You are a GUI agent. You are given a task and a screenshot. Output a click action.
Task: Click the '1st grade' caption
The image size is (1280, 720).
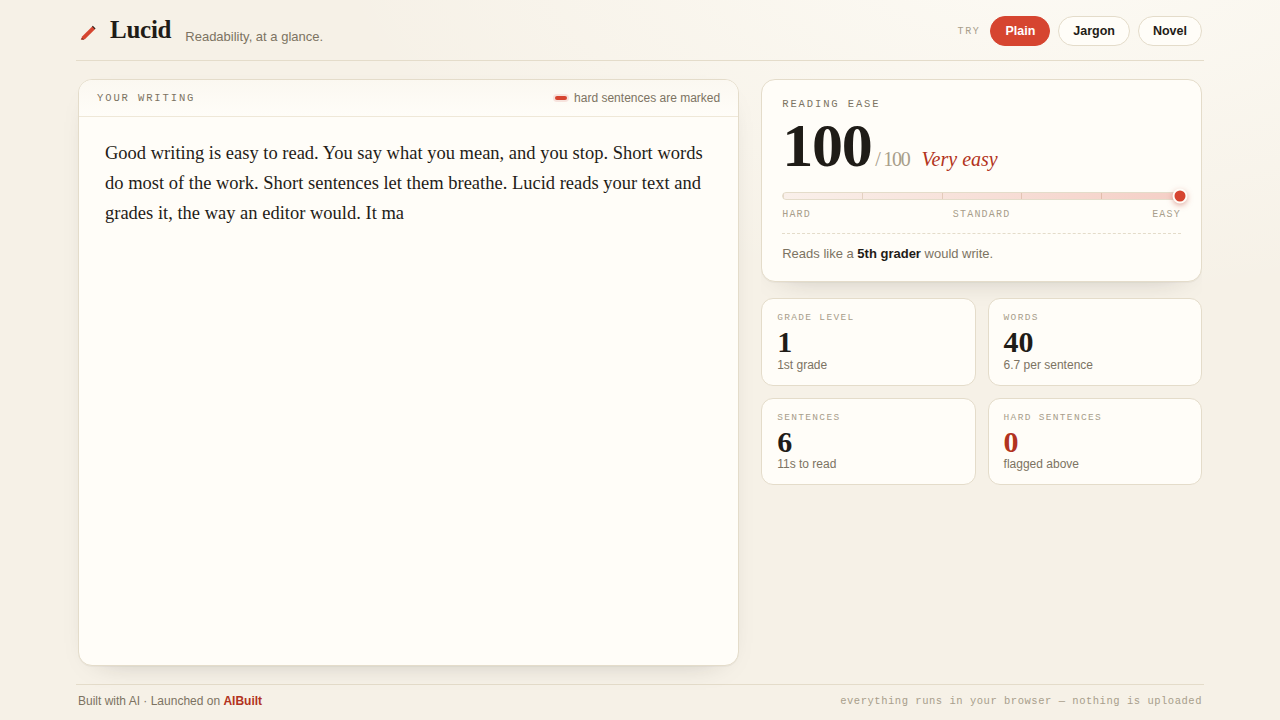pyautogui.click(x=802, y=365)
